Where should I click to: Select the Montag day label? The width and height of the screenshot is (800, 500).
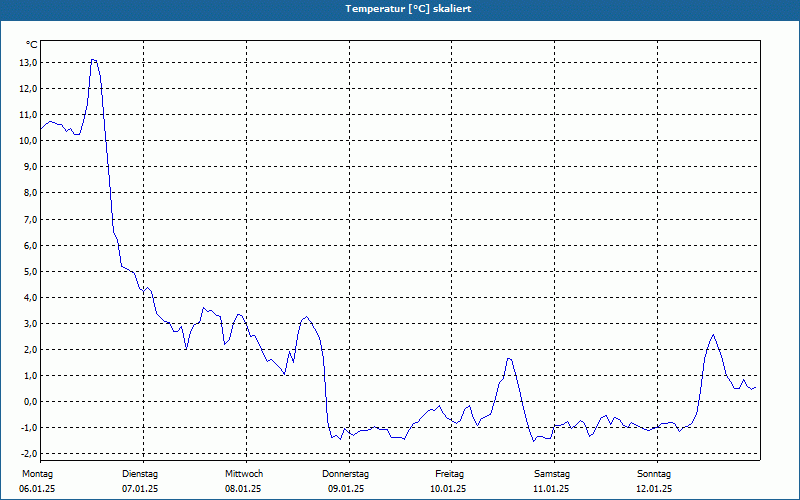click(37, 473)
